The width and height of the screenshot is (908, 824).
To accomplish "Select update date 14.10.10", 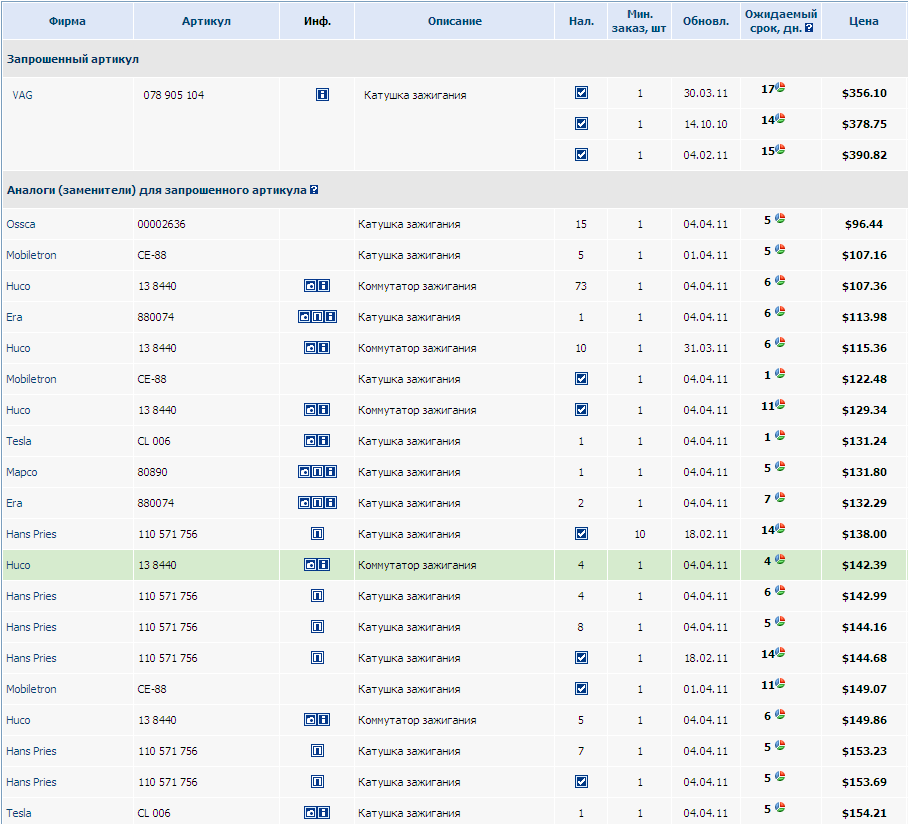I will (x=706, y=124).
